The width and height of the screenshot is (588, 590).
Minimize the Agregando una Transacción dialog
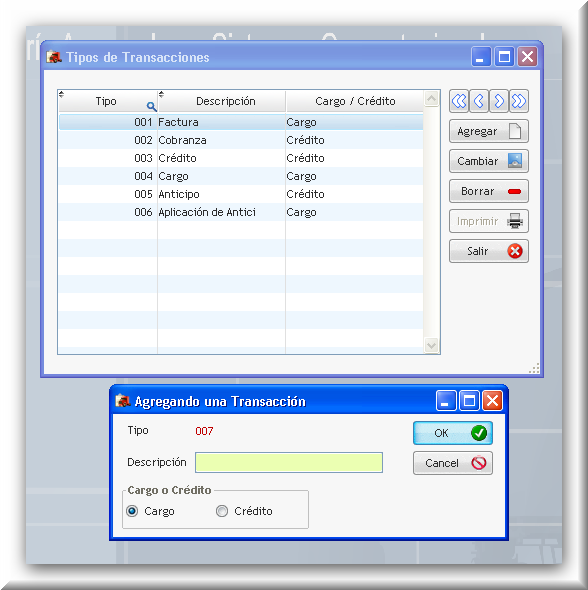[x=446, y=400]
